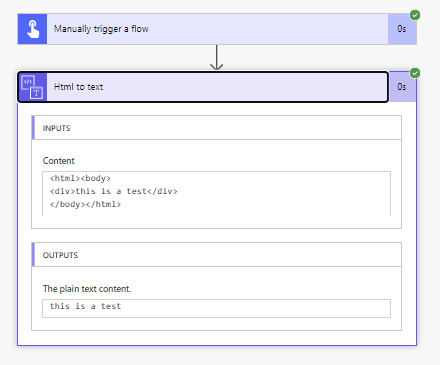Image resolution: width=440 pixels, height=365 pixels.
Task: Click the plain text content output field
Action: (x=216, y=308)
